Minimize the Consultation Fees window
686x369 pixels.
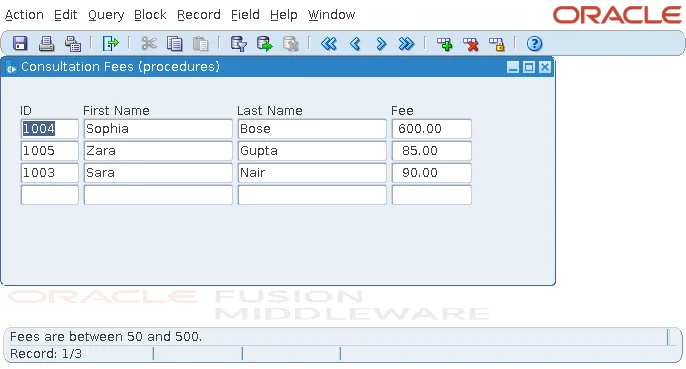(x=513, y=67)
